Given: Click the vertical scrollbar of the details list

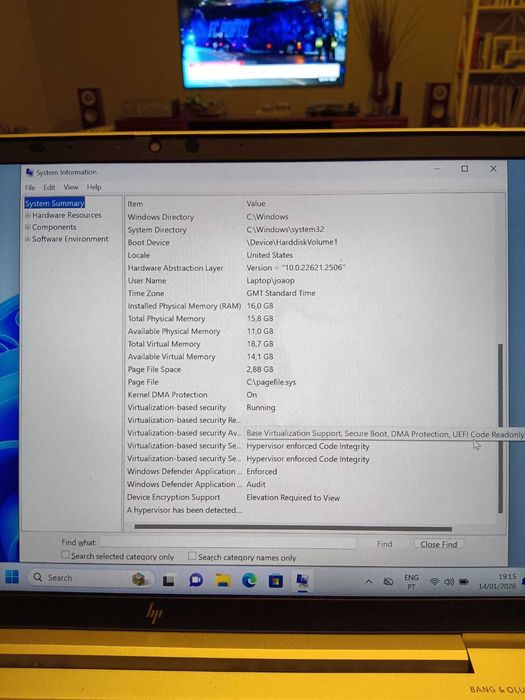Looking at the screenshot, I should coord(500,429).
